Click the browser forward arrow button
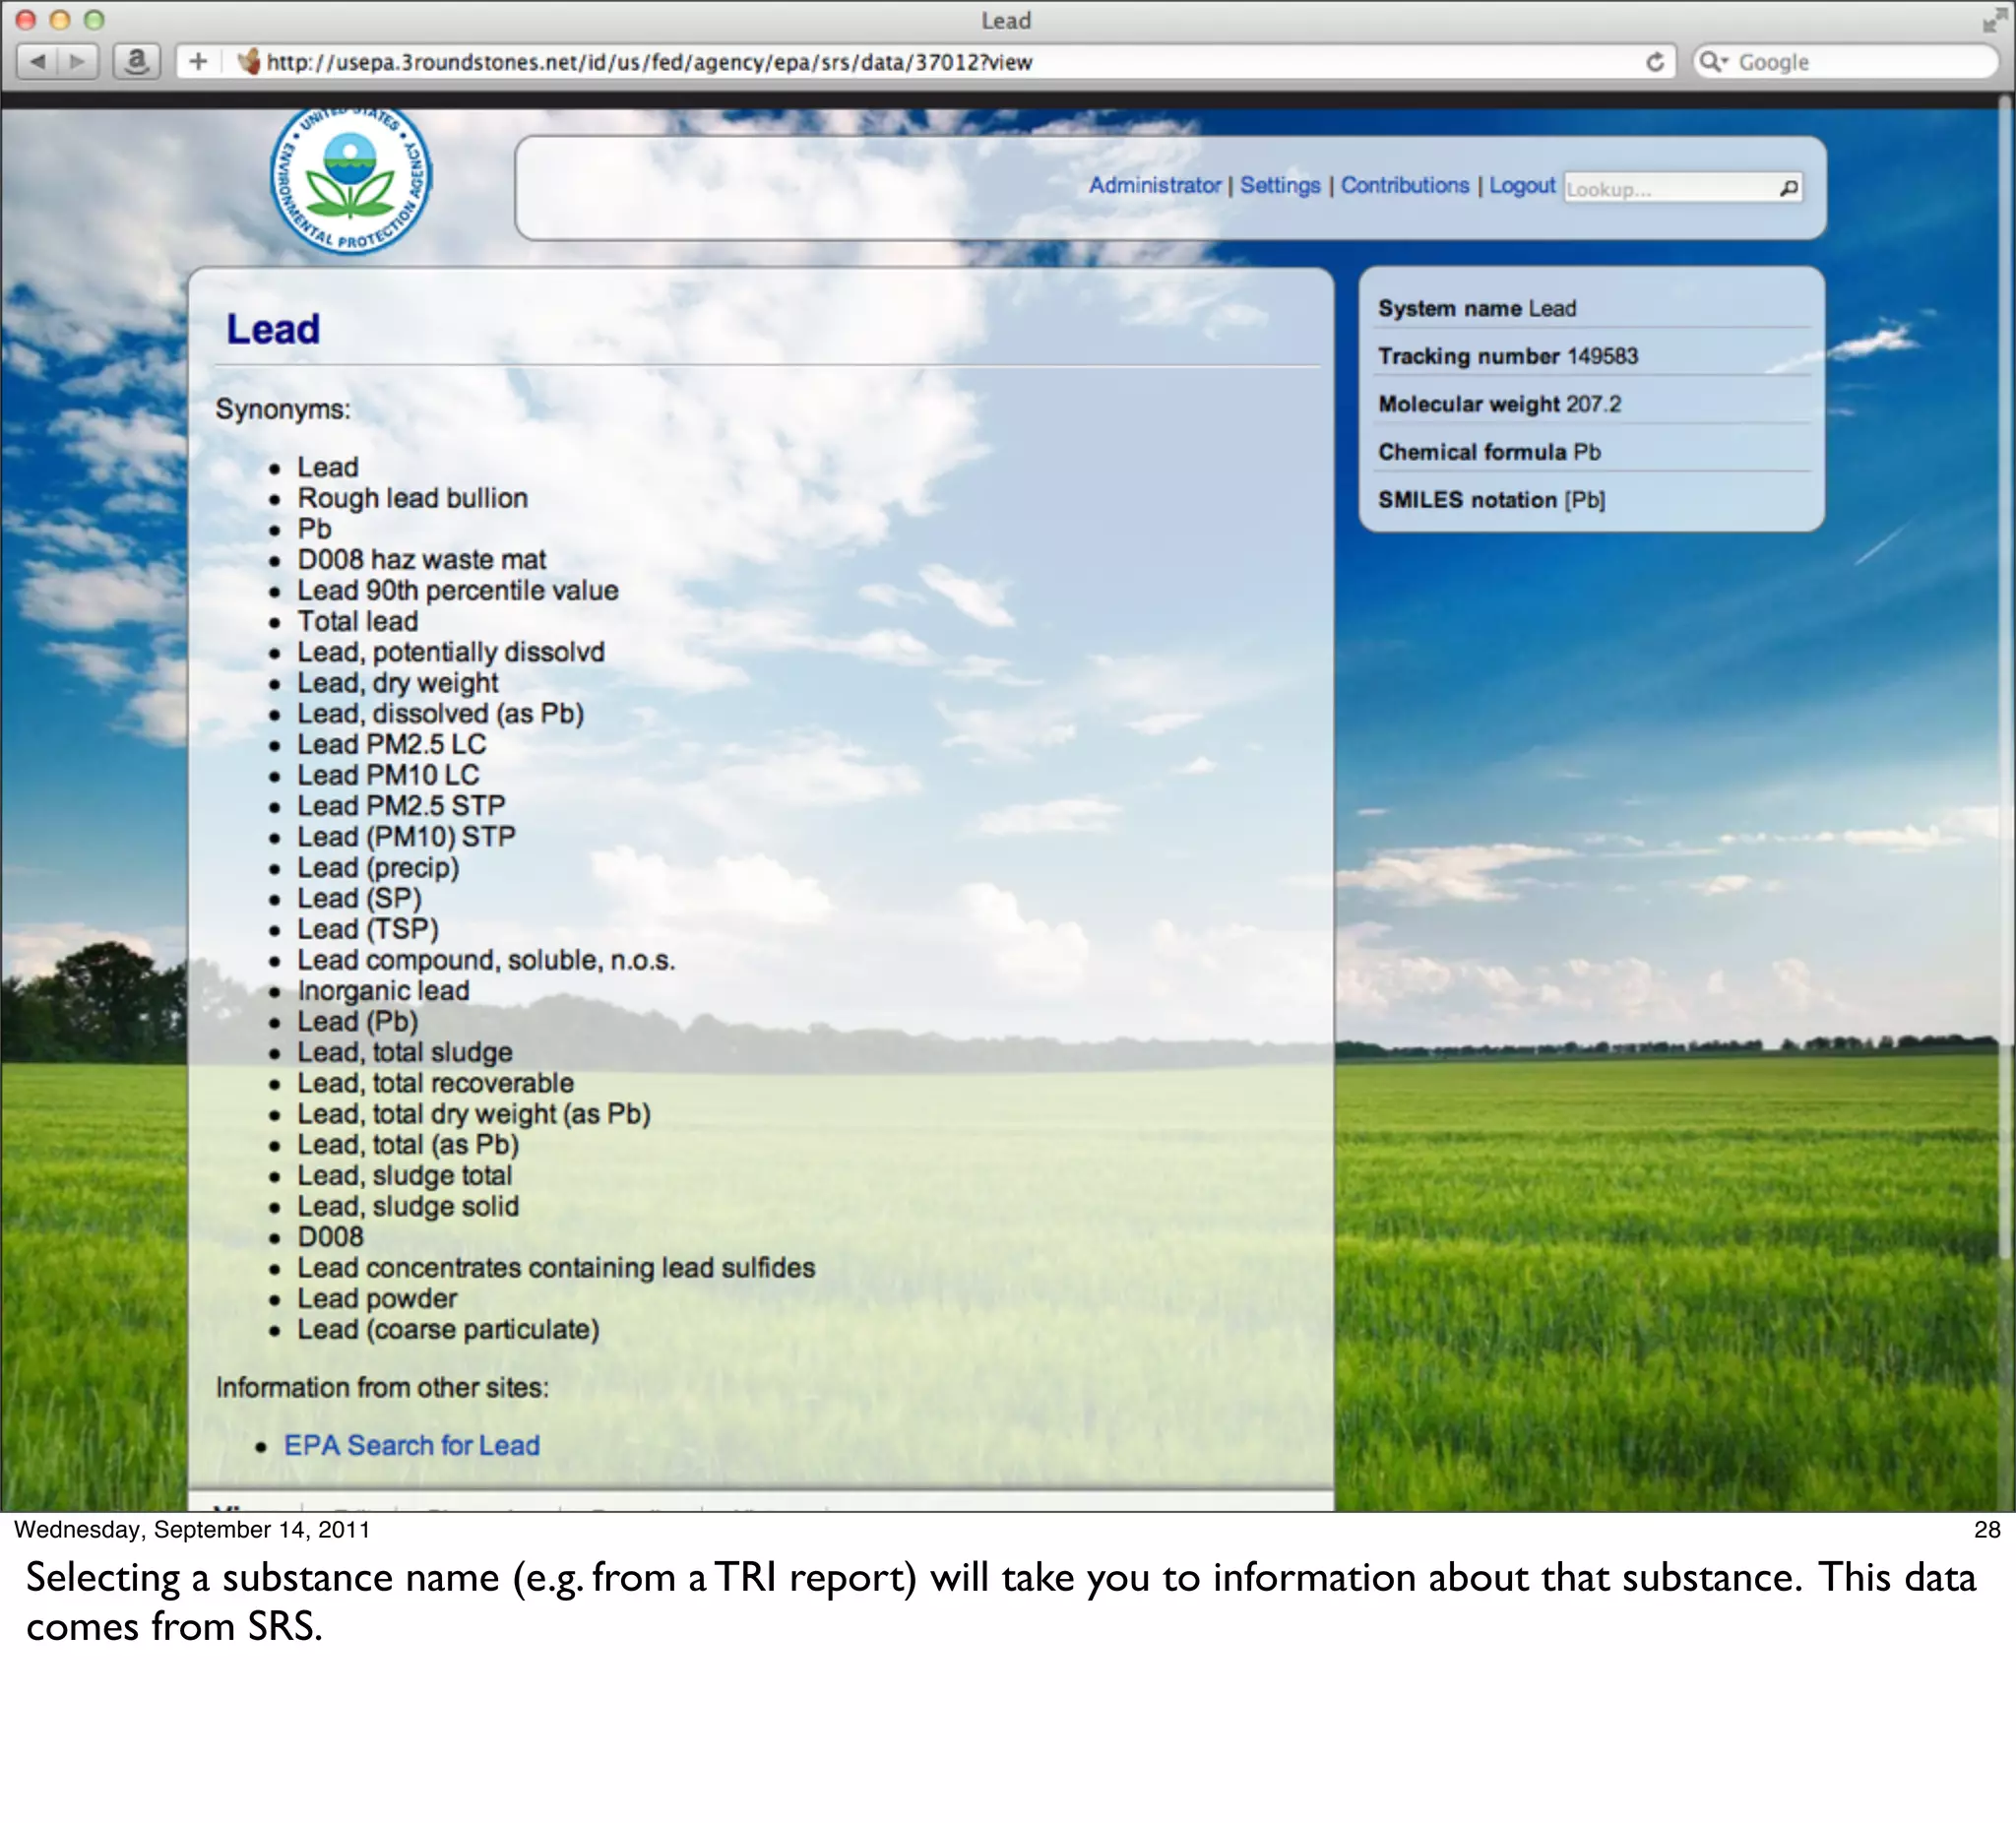 (77, 62)
